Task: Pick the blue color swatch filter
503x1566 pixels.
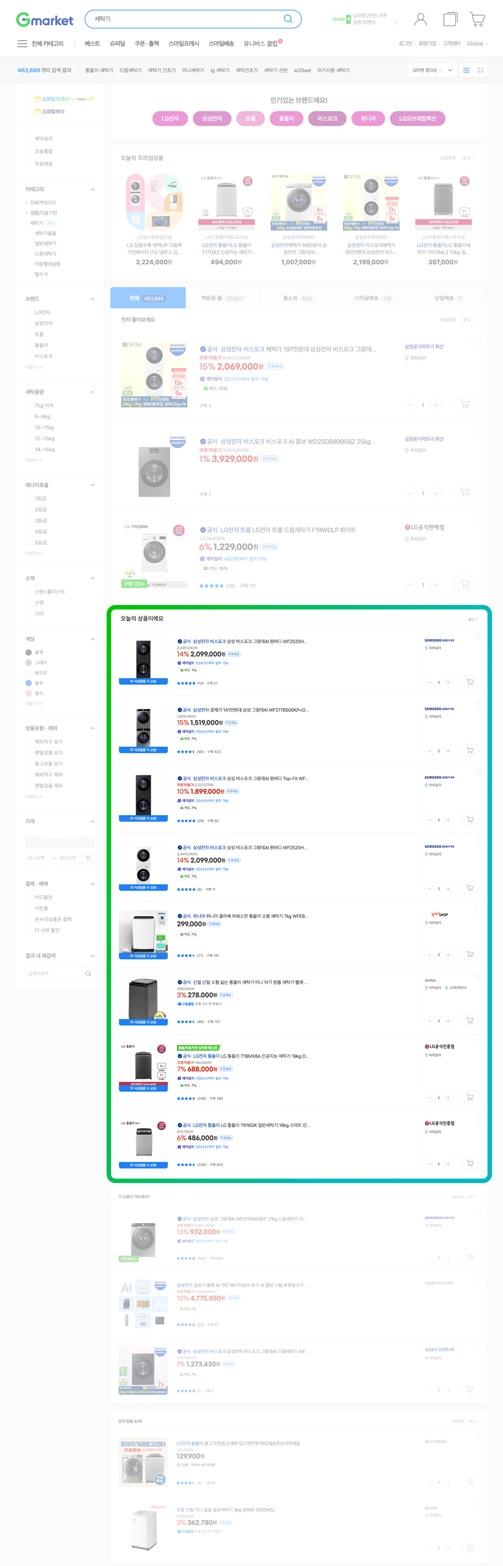Action: (28, 683)
